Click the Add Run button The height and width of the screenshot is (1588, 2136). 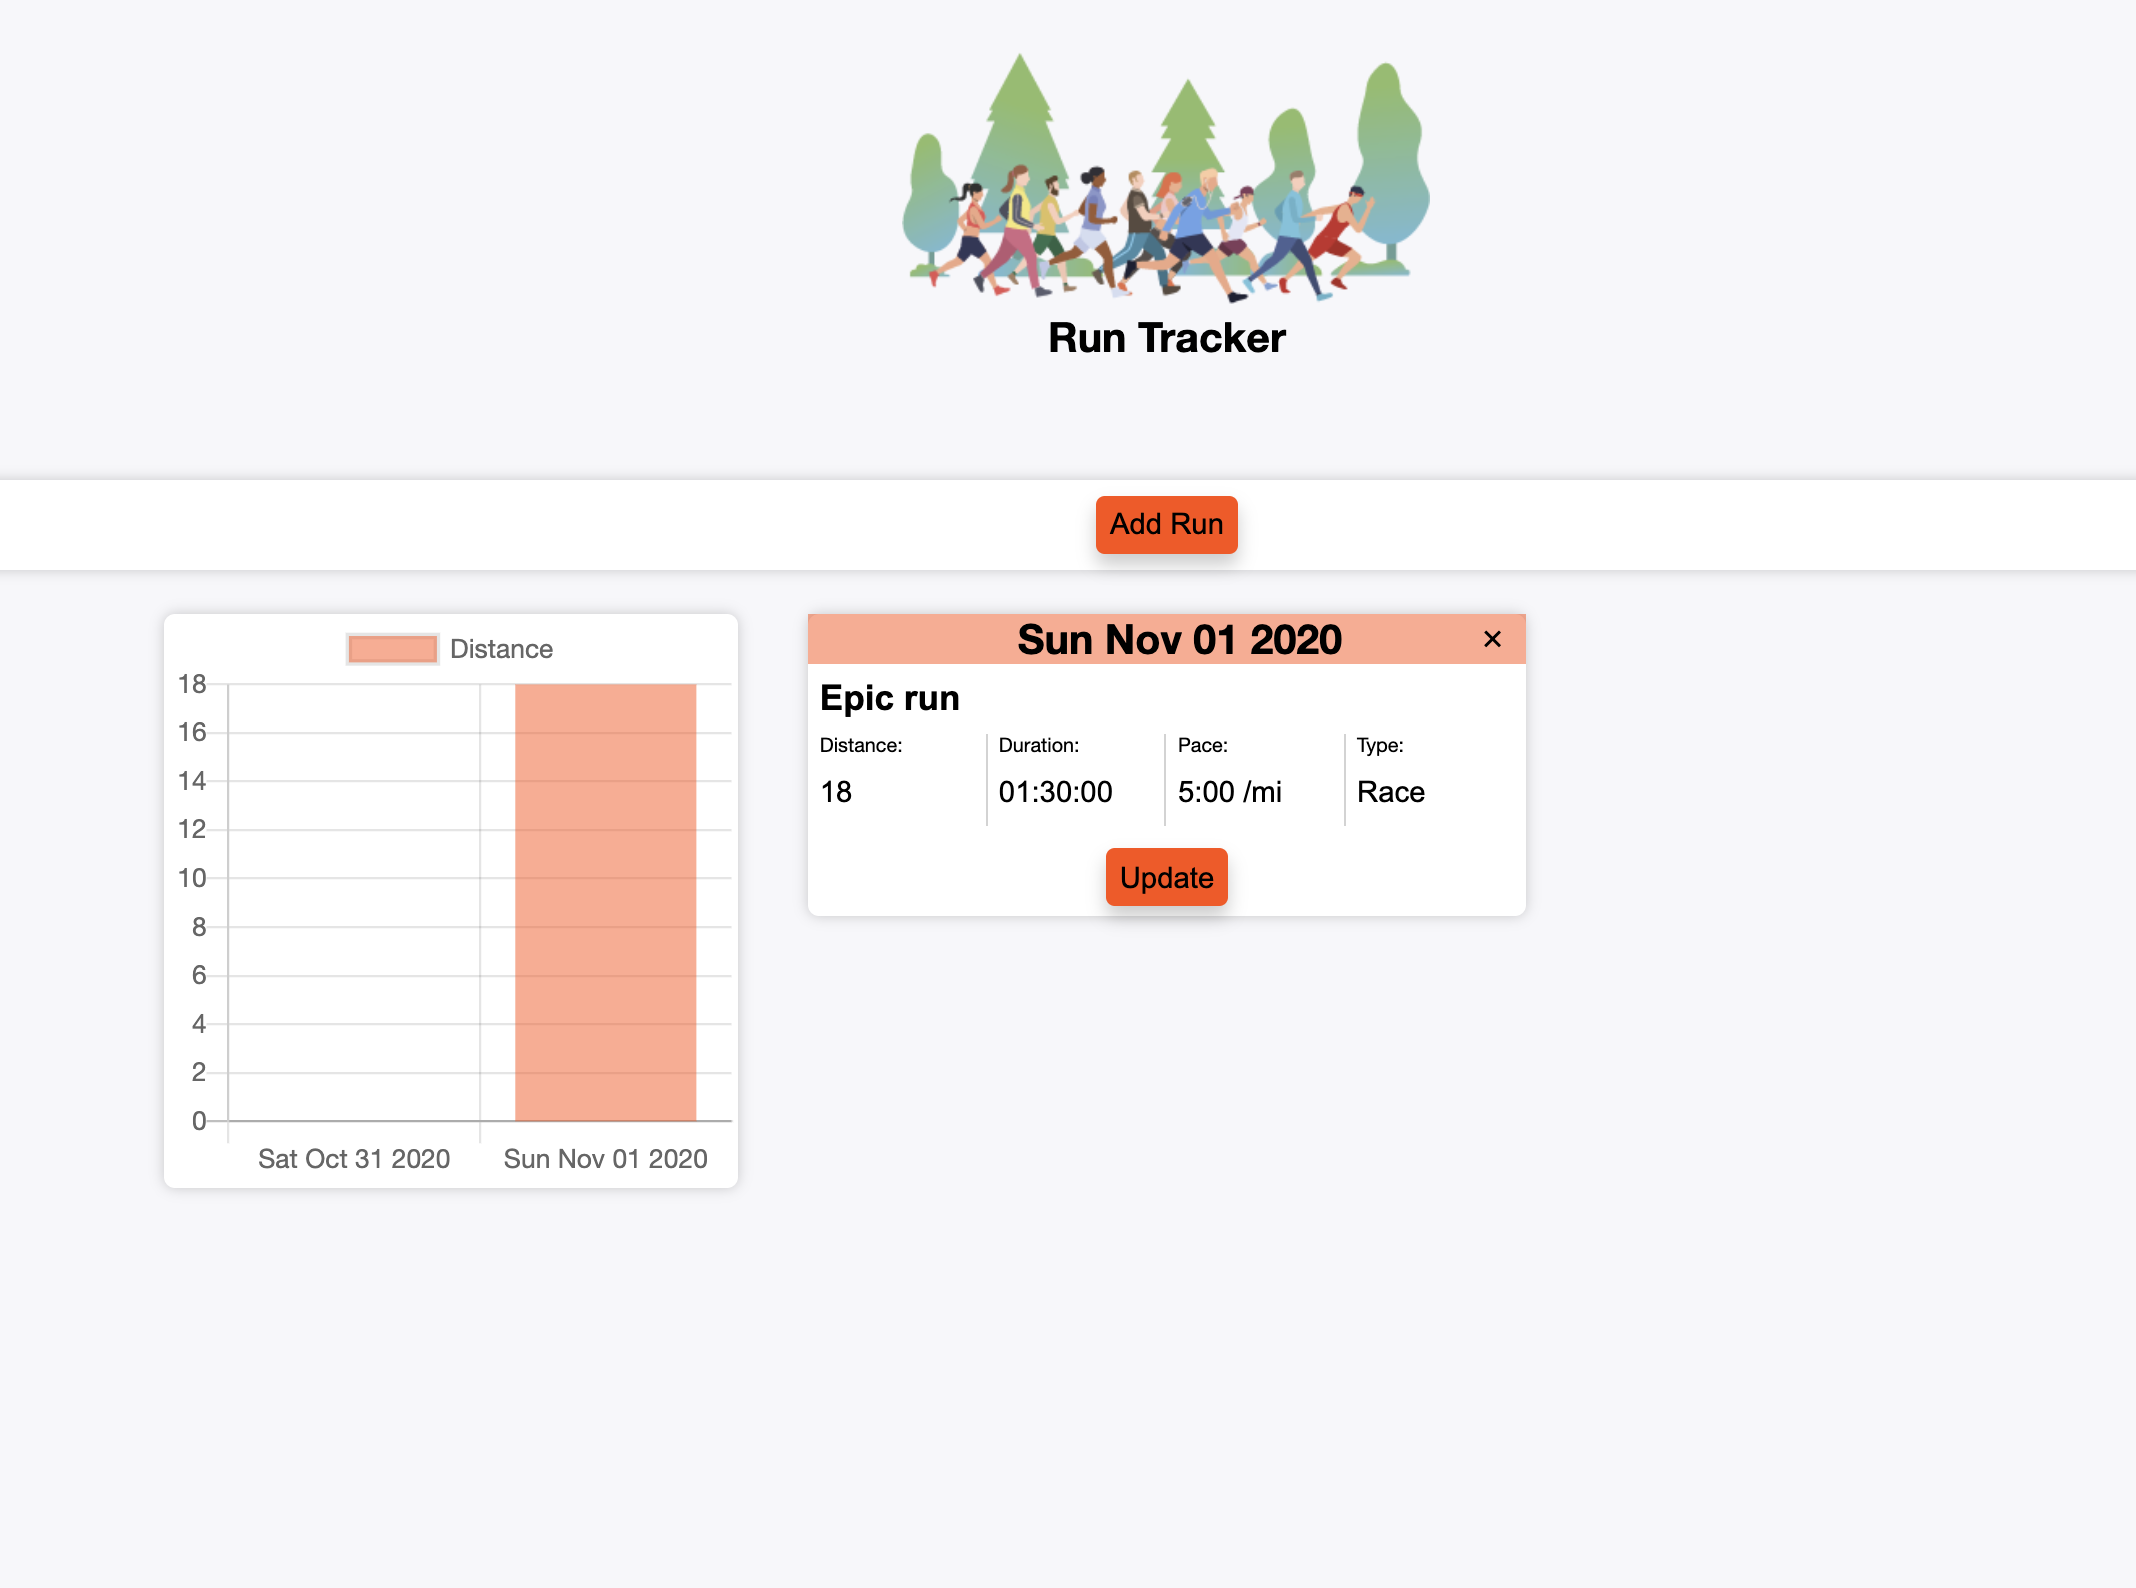1166,524
